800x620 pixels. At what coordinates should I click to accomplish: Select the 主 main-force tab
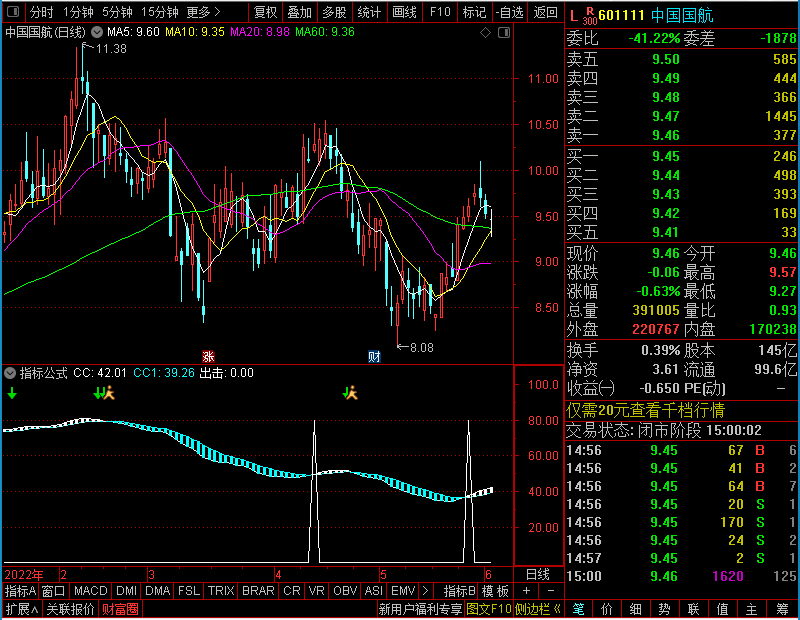[x=751, y=609]
